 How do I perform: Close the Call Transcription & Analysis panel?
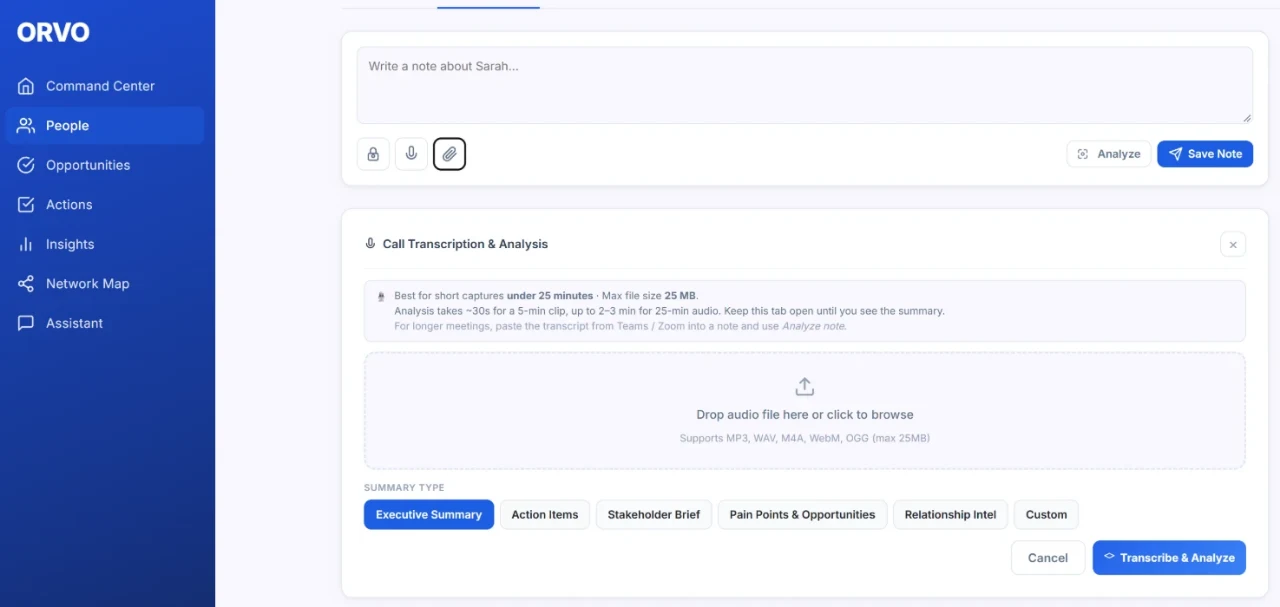(x=1233, y=244)
